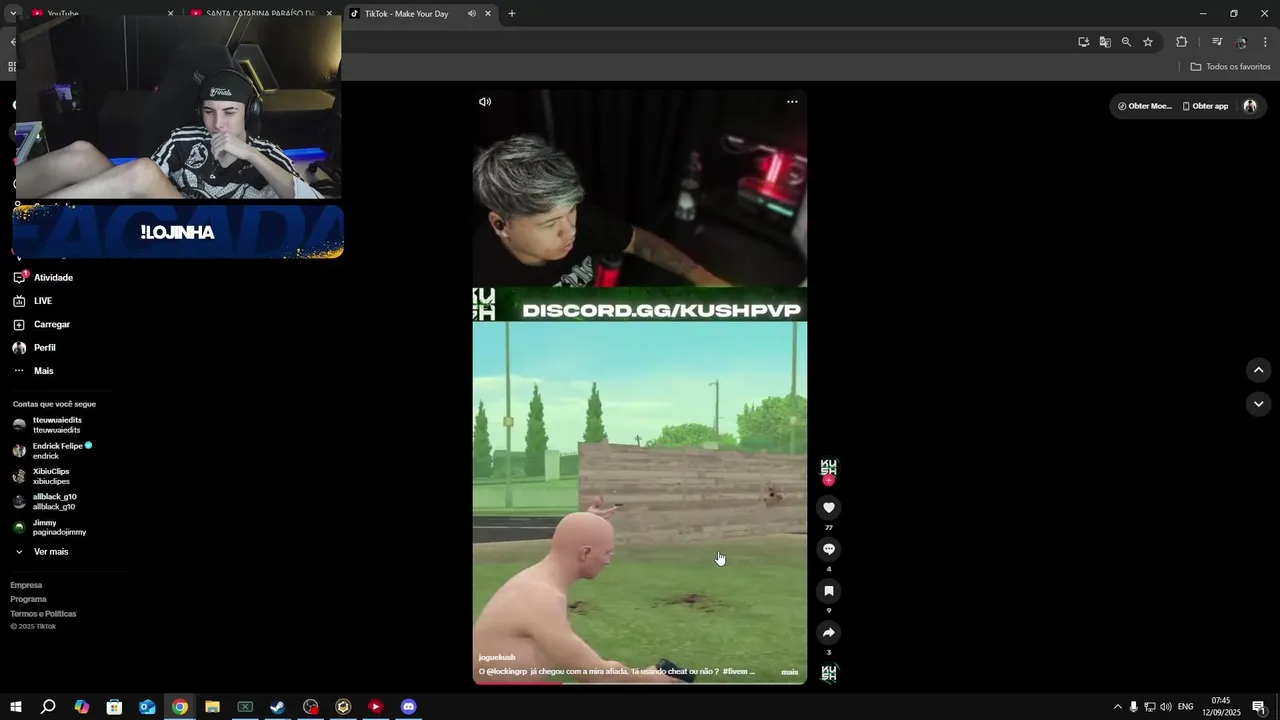Open volume control in system tray

(1166, 707)
